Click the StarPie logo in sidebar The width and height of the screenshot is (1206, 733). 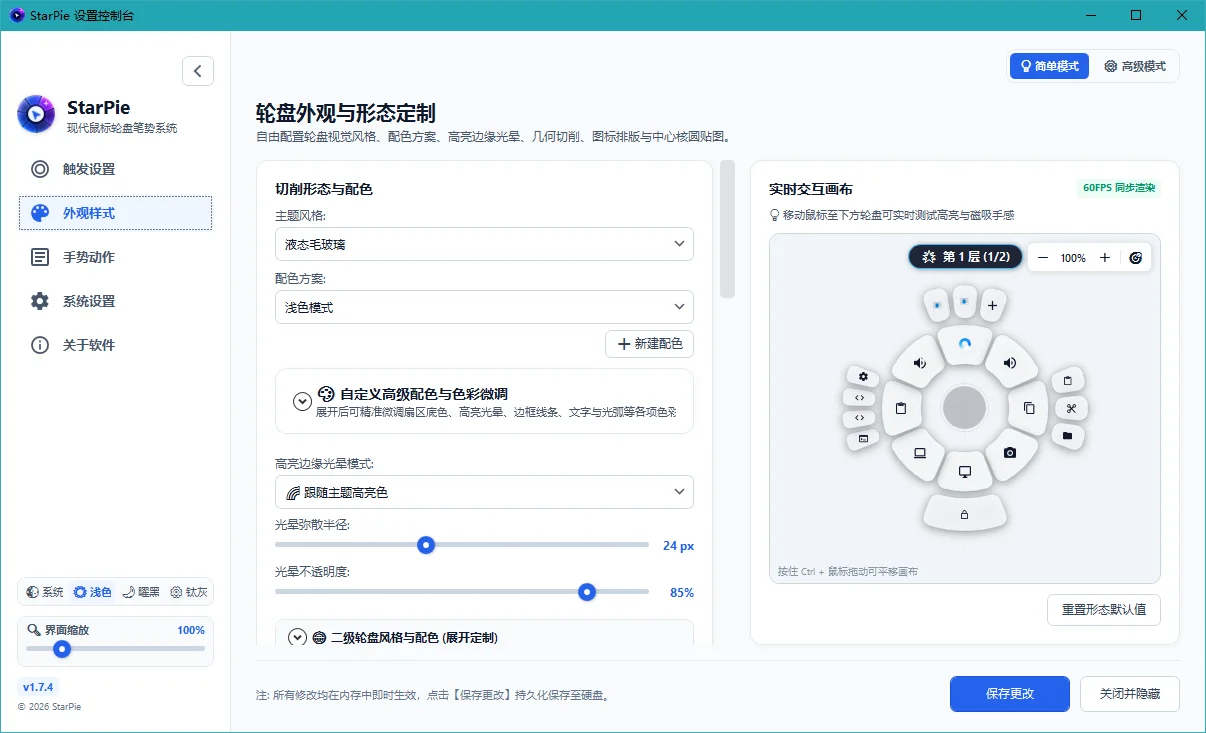[37, 114]
